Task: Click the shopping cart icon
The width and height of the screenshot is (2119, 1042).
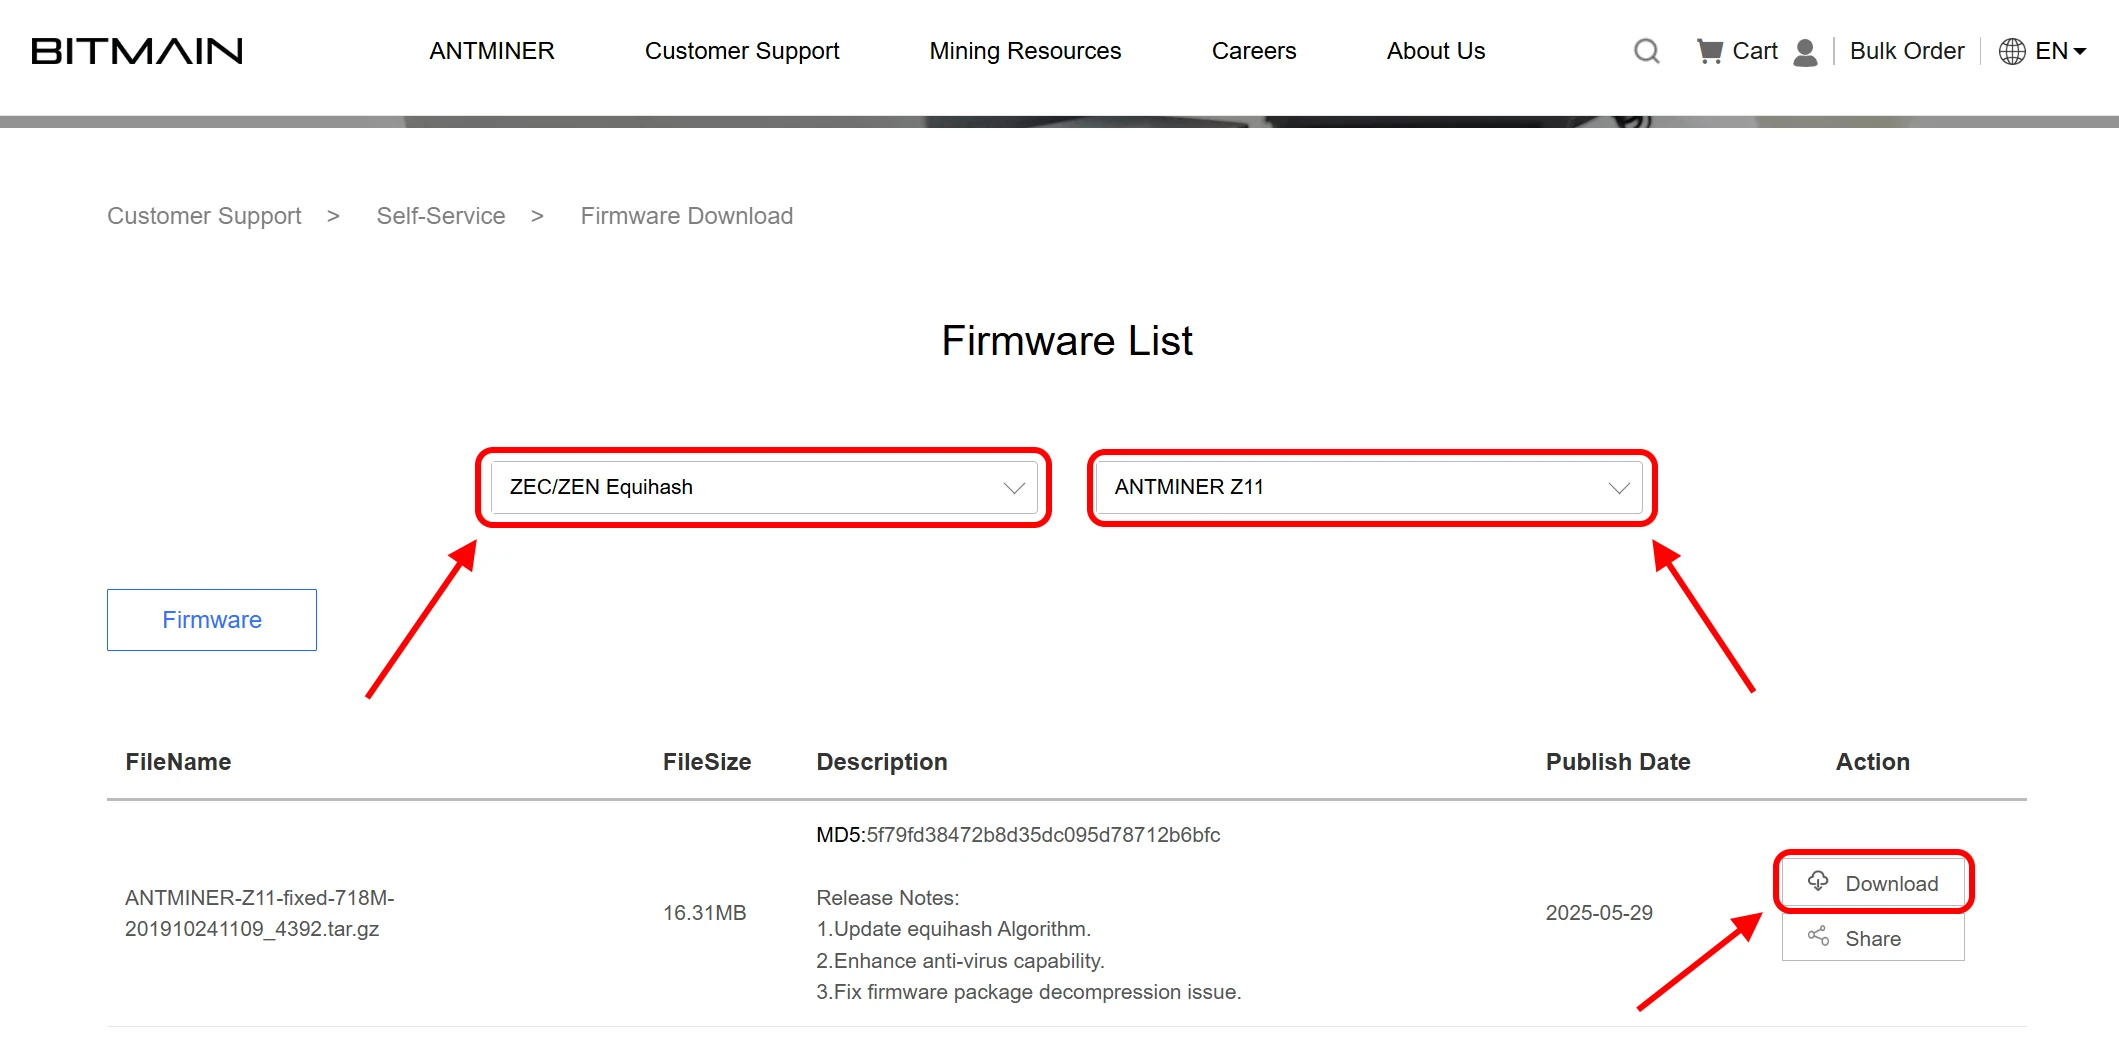Action: click(x=1709, y=51)
